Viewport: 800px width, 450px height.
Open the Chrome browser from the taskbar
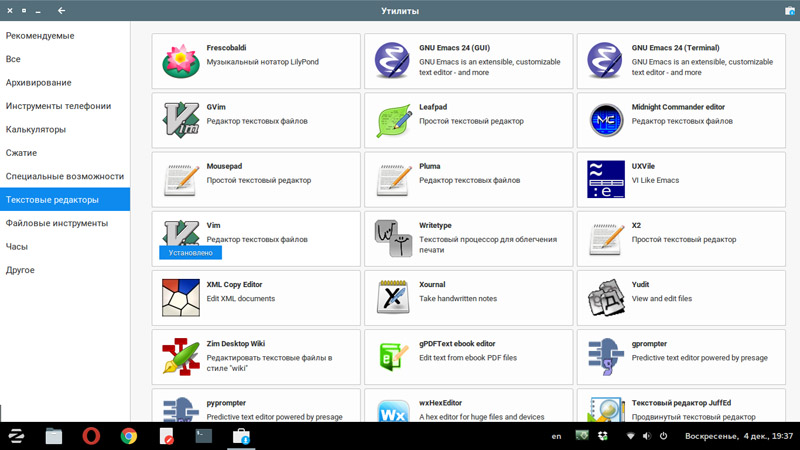(129, 436)
